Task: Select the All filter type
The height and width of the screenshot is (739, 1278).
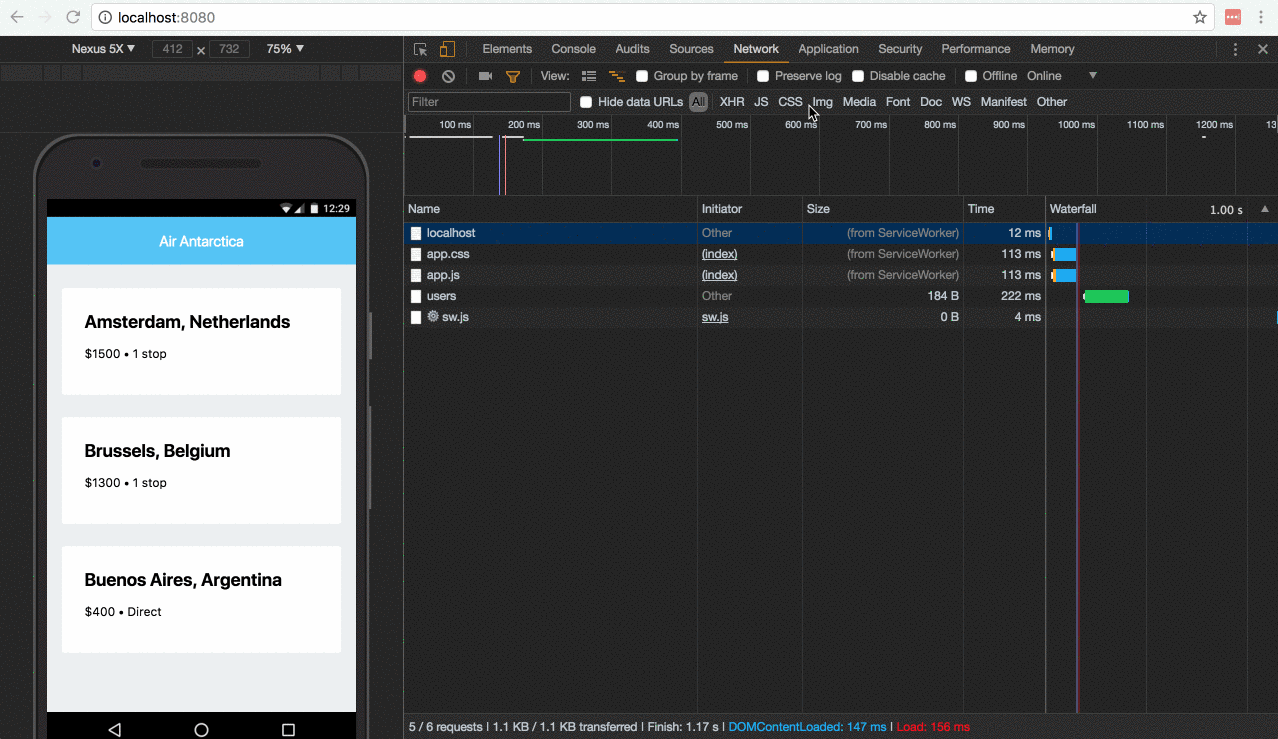Action: (698, 102)
